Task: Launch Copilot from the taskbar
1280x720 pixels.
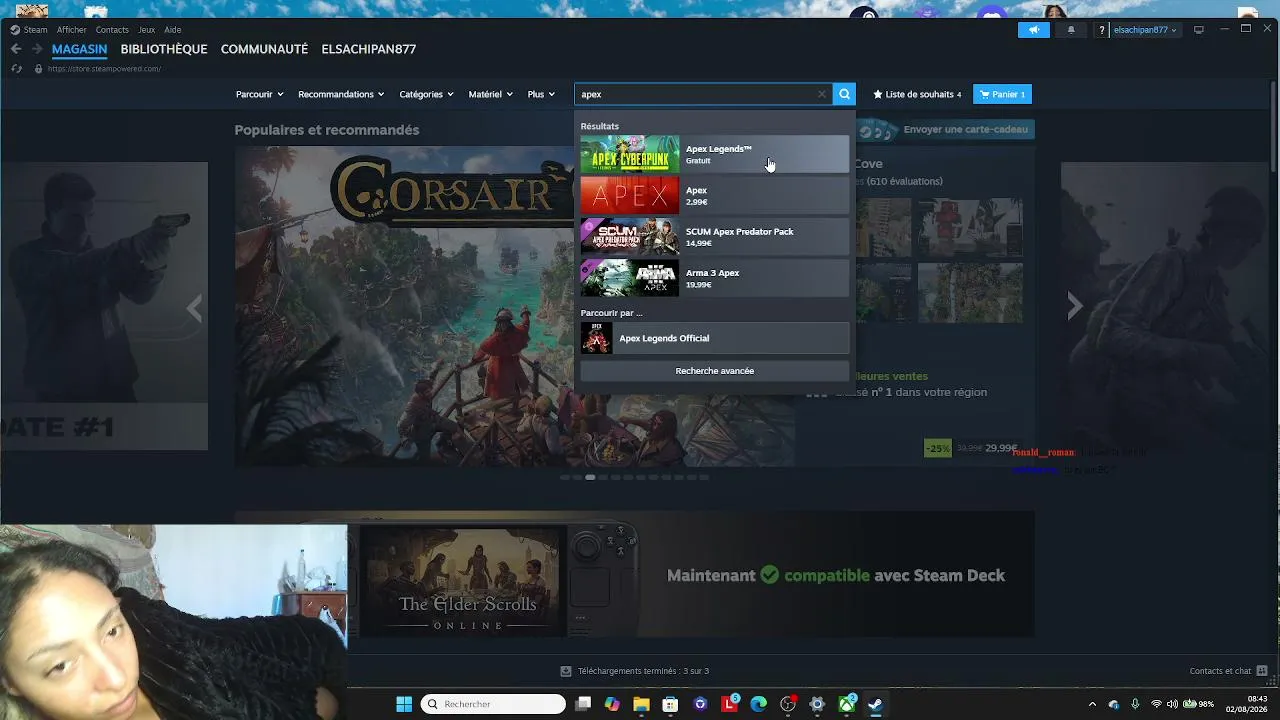Action: 612,704
